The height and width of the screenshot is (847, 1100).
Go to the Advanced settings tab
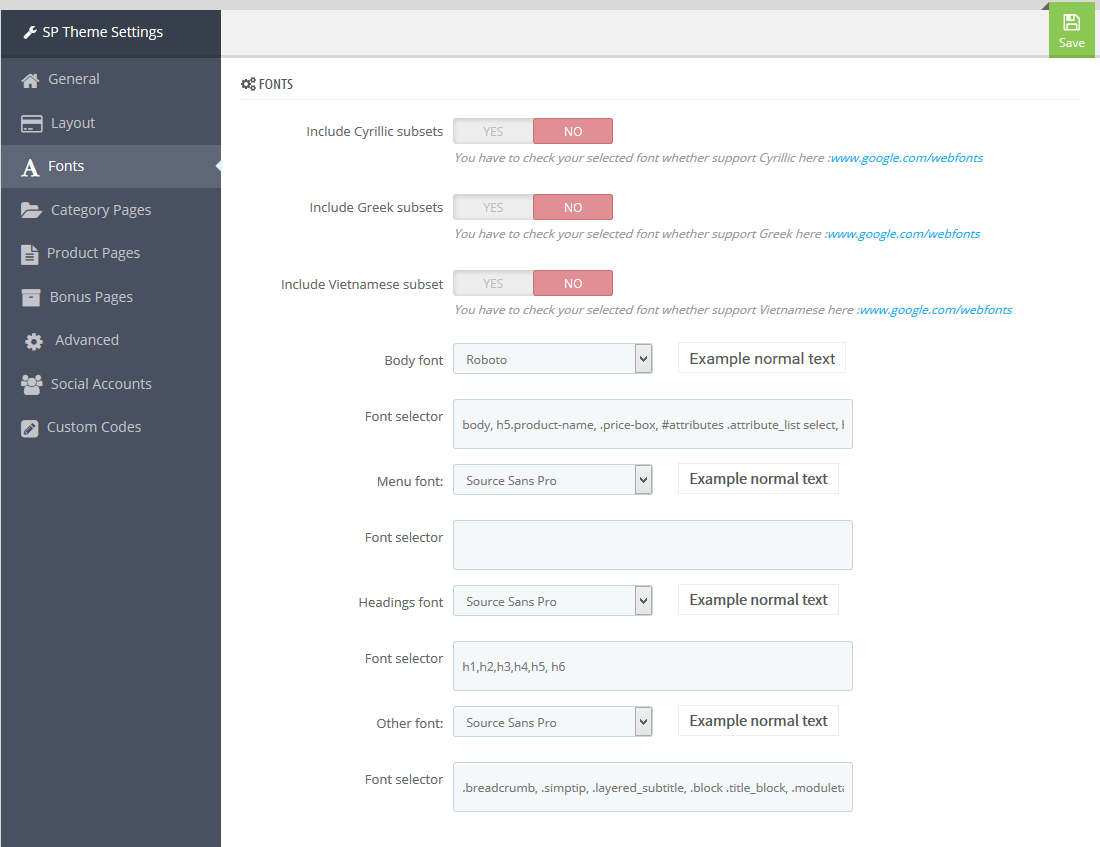tap(86, 340)
